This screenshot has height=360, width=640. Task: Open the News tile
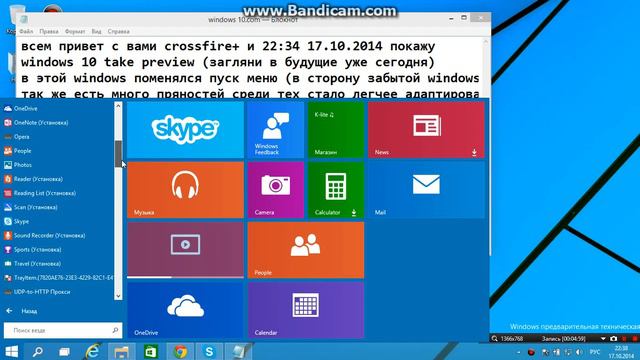(426, 129)
